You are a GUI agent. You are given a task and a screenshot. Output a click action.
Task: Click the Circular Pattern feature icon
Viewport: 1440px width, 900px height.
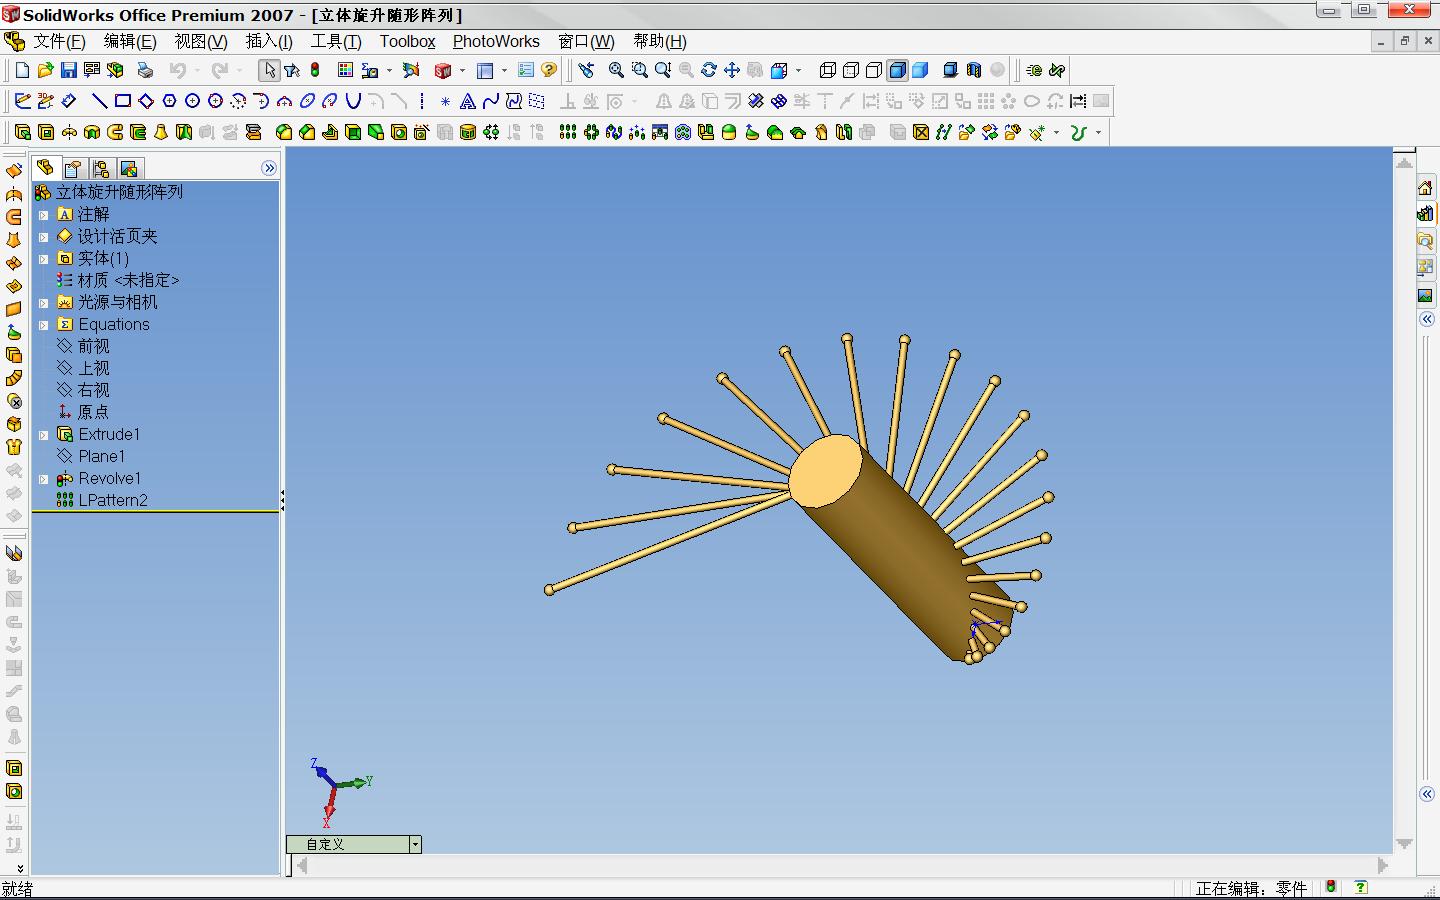point(591,132)
